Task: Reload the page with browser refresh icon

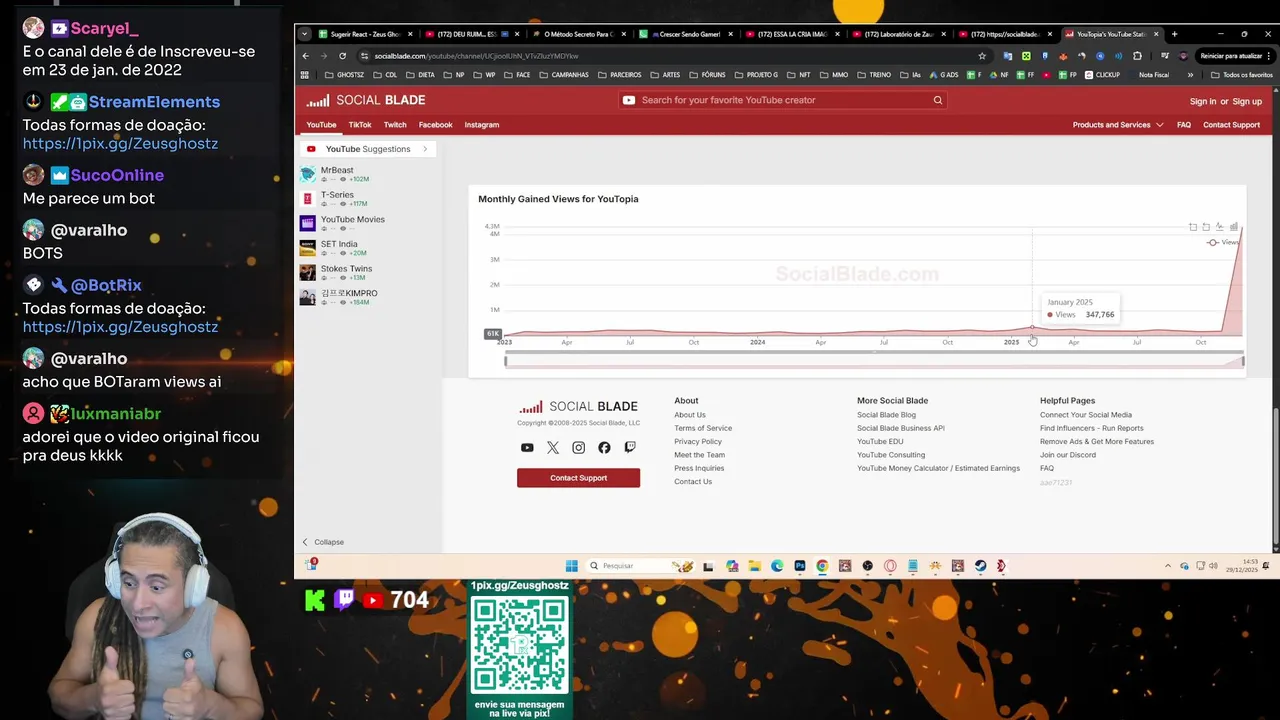Action: [342, 56]
